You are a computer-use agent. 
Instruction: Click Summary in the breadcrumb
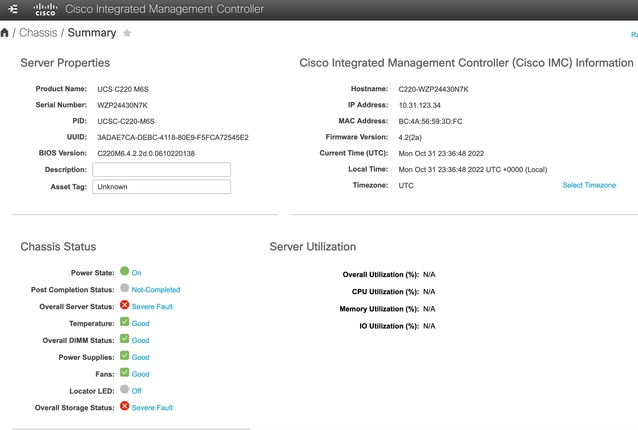(92, 33)
